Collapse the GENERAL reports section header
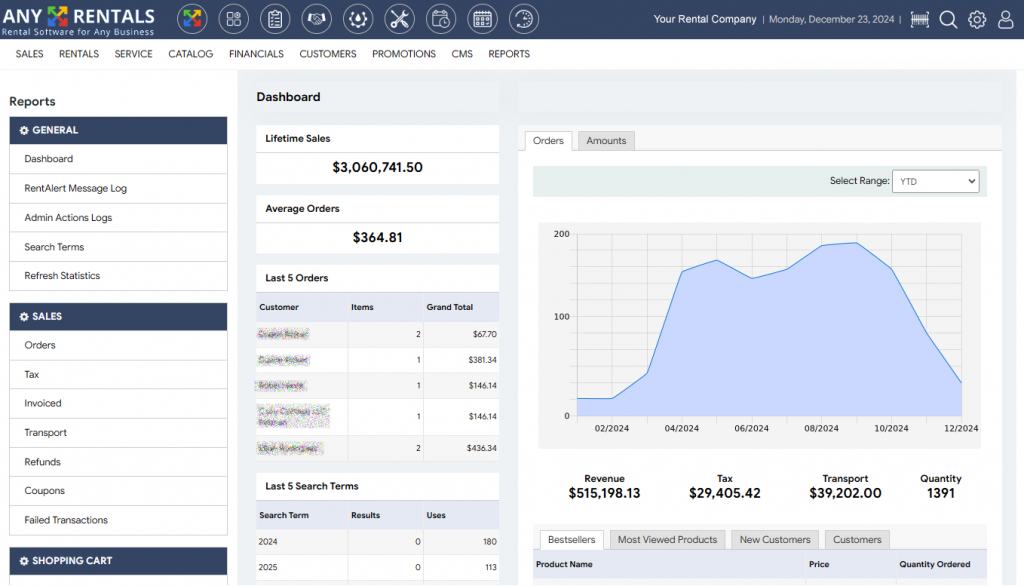 point(118,130)
